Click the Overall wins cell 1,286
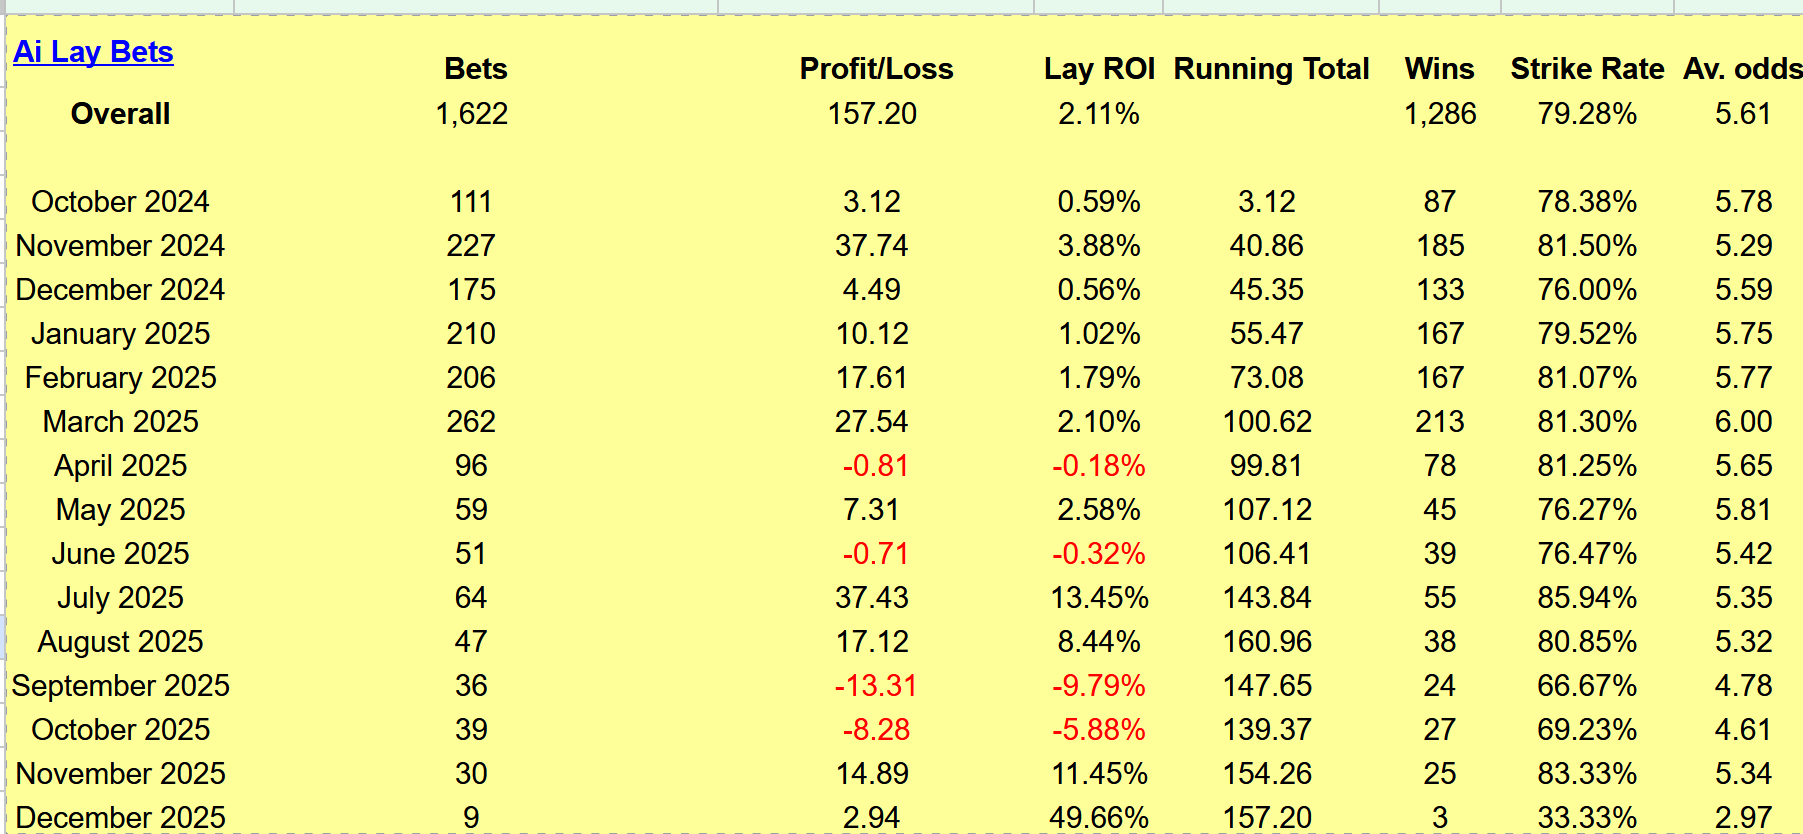1803x834 pixels. [1439, 114]
